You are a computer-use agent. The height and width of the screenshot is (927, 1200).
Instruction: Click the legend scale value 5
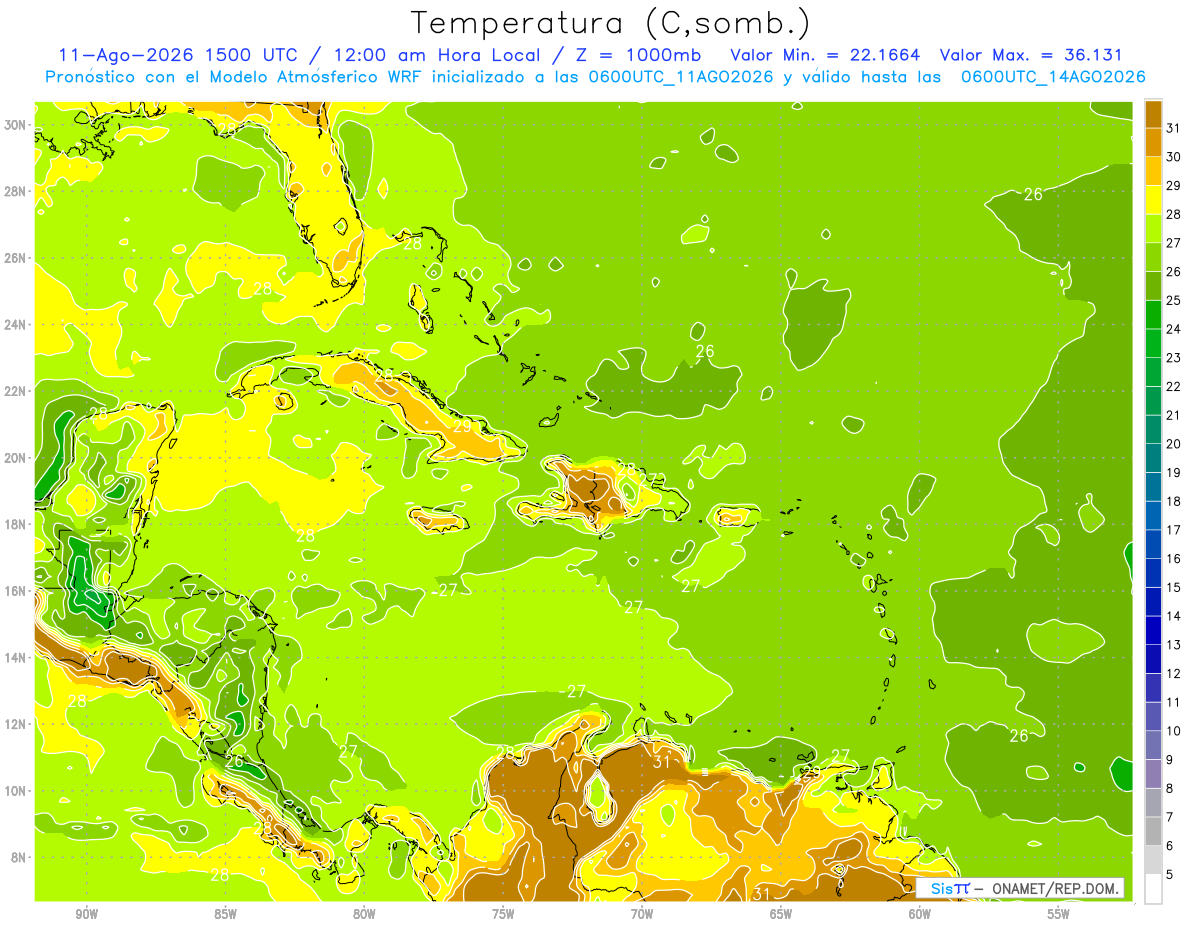tap(1169, 874)
